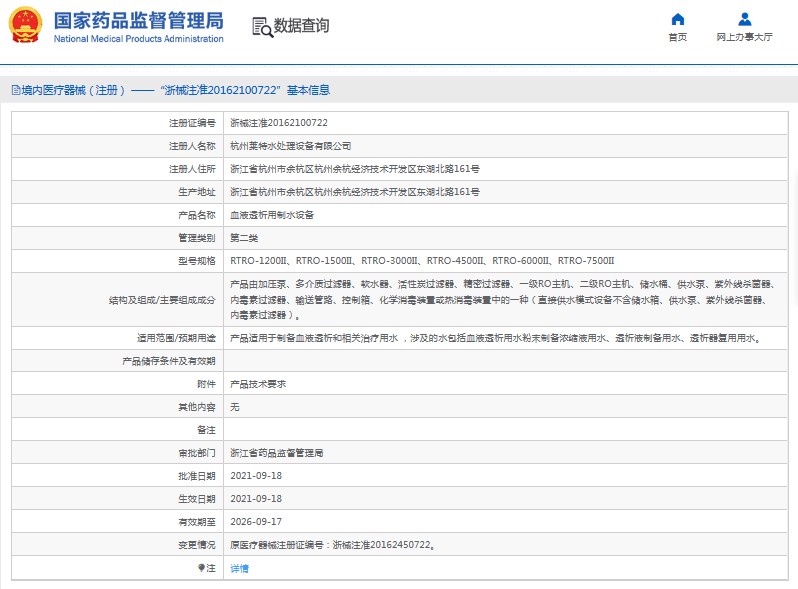Click the 网上办事大厅 text label
The image size is (798, 589).
click(744, 37)
